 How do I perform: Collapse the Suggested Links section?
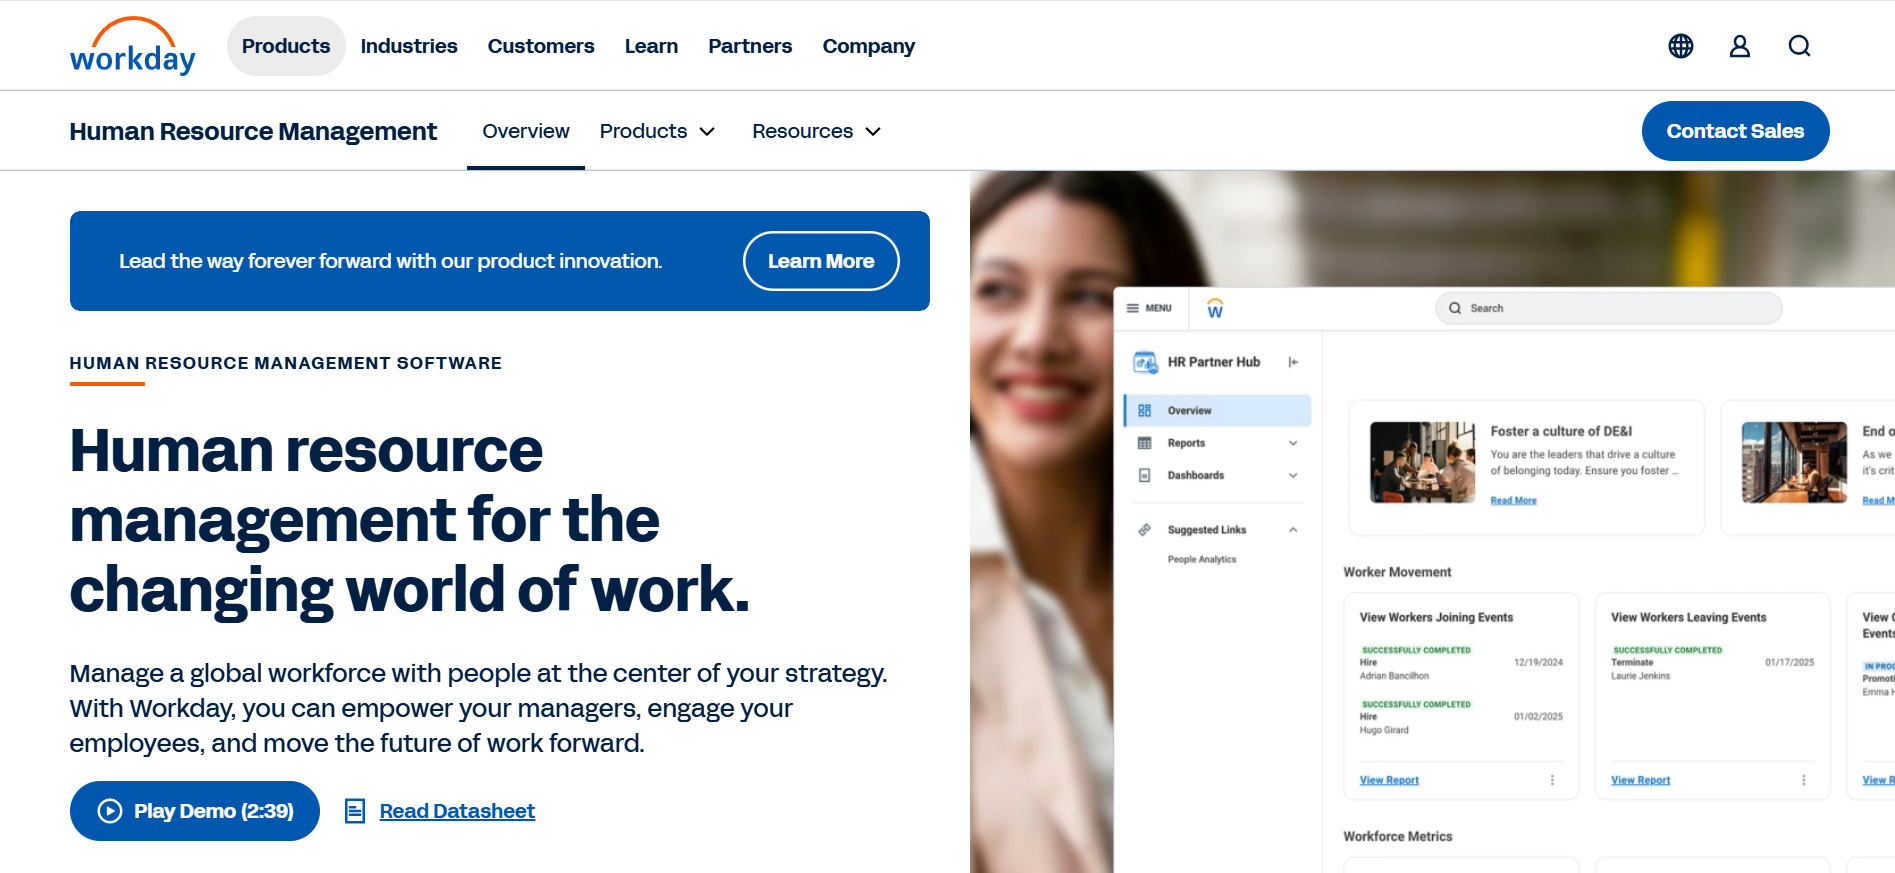click(1293, 530)
